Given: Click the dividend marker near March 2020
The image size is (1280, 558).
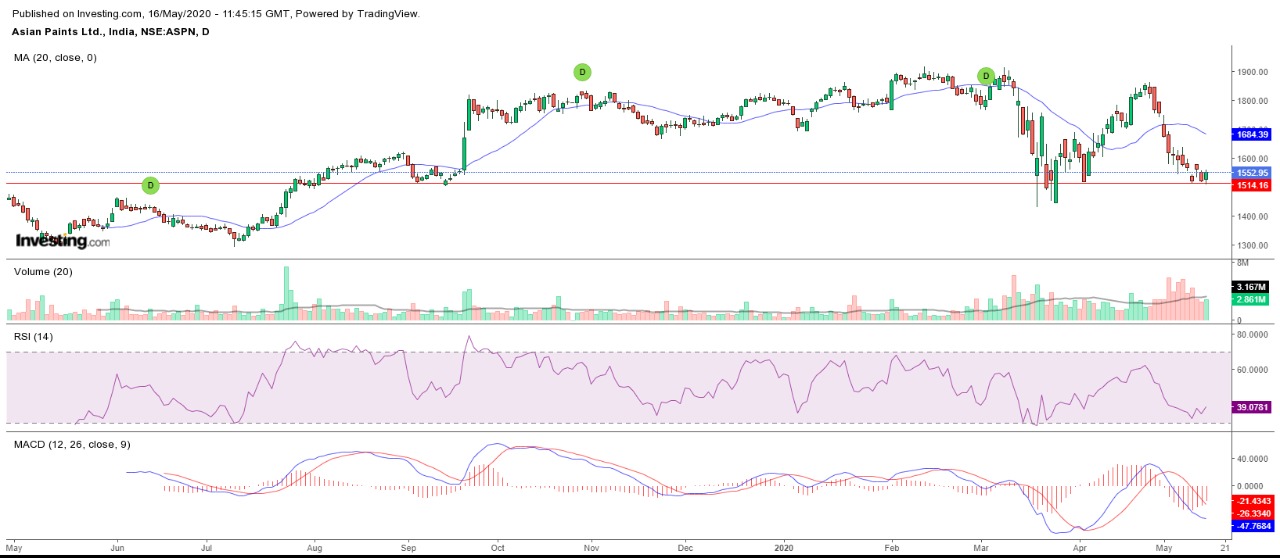Looking at the screenshot, I should 986,76.
